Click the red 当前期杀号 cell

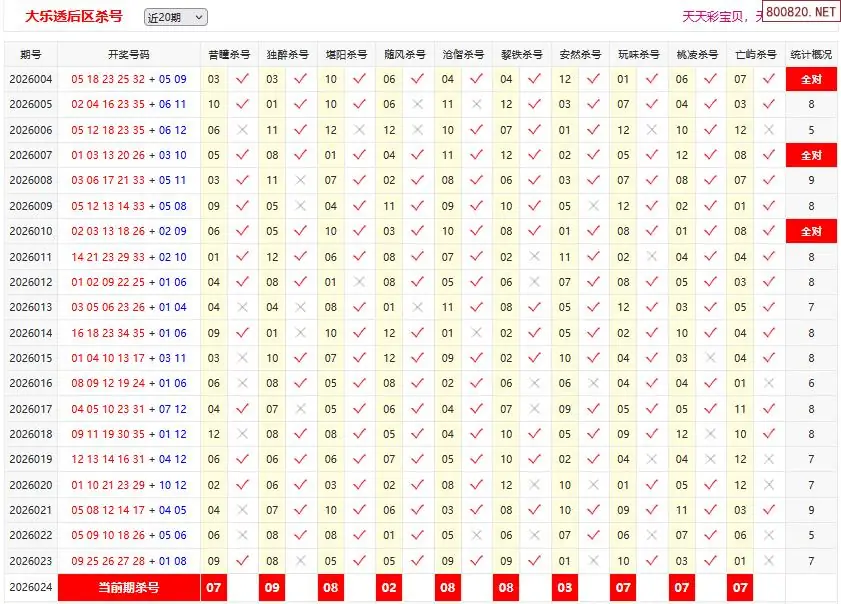click(x=128, y=588)
